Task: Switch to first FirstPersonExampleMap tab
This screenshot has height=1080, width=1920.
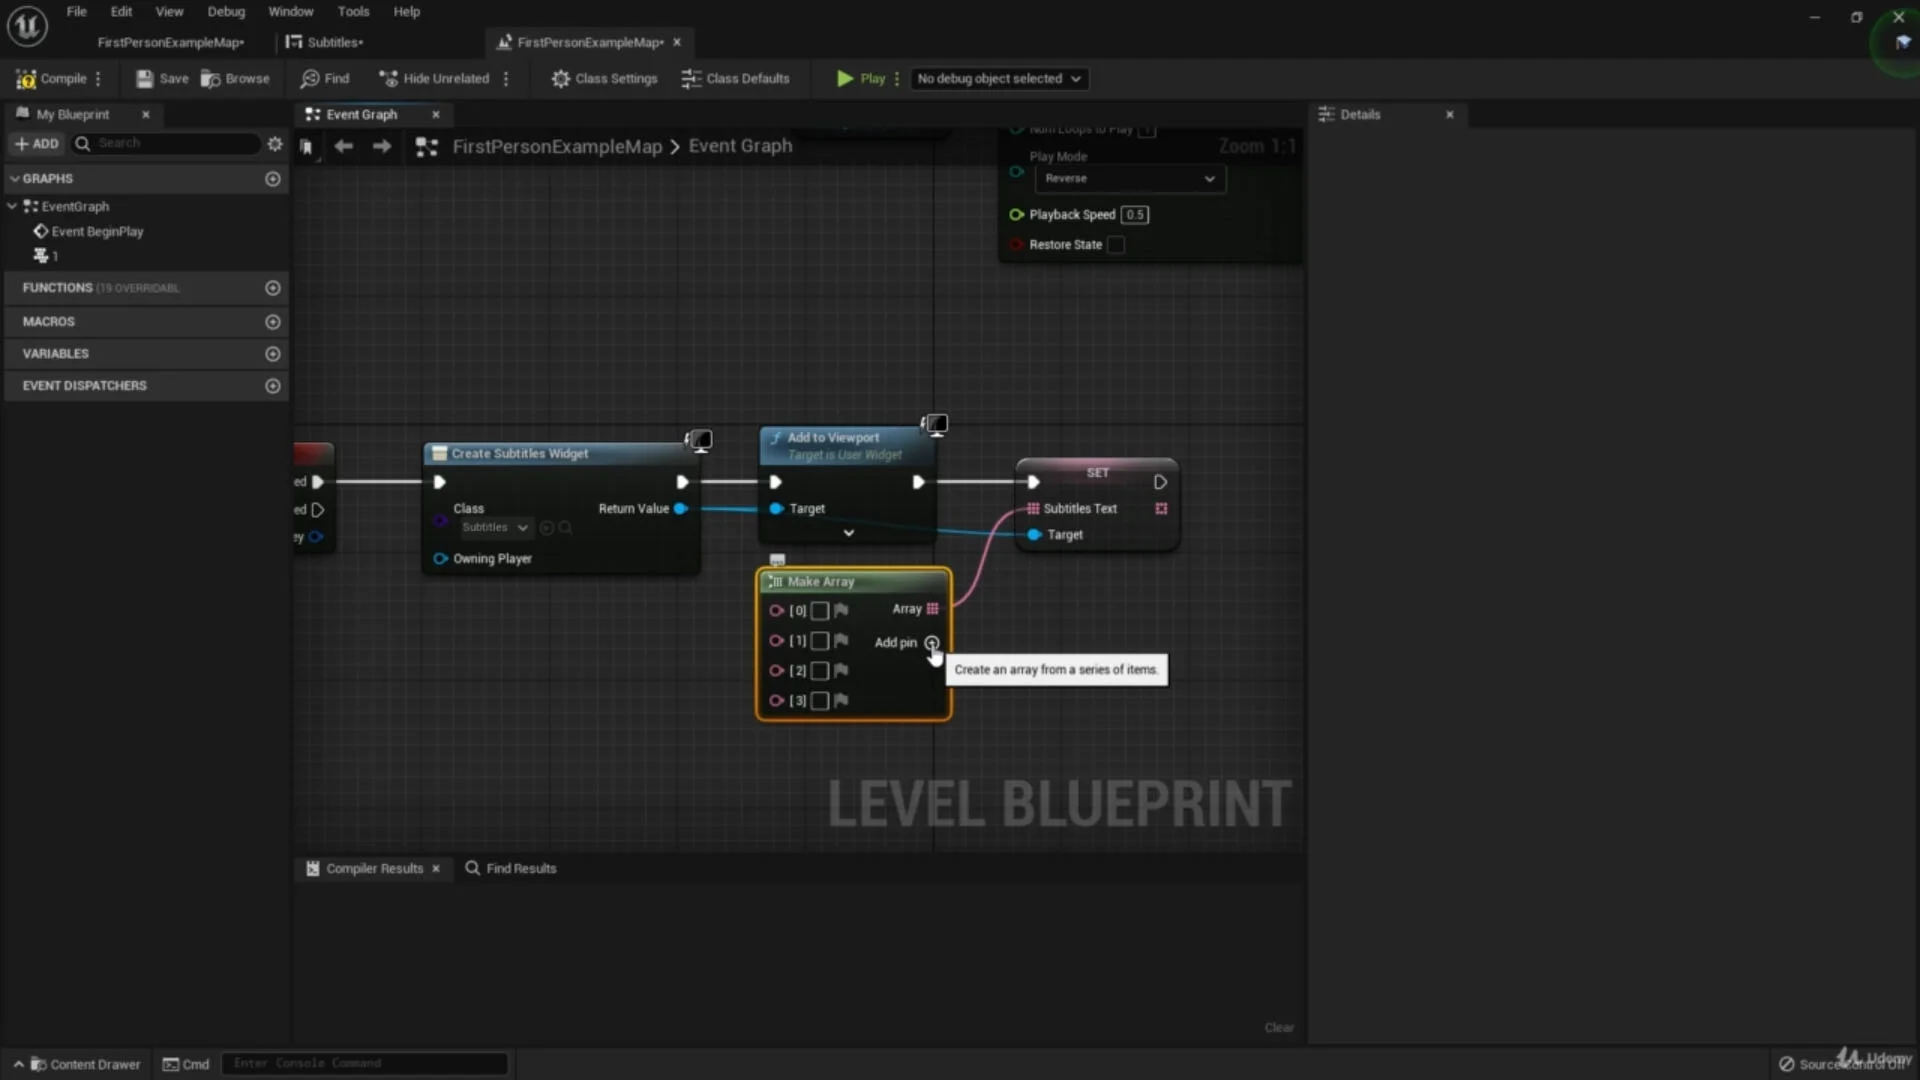Action: [170, 42]
